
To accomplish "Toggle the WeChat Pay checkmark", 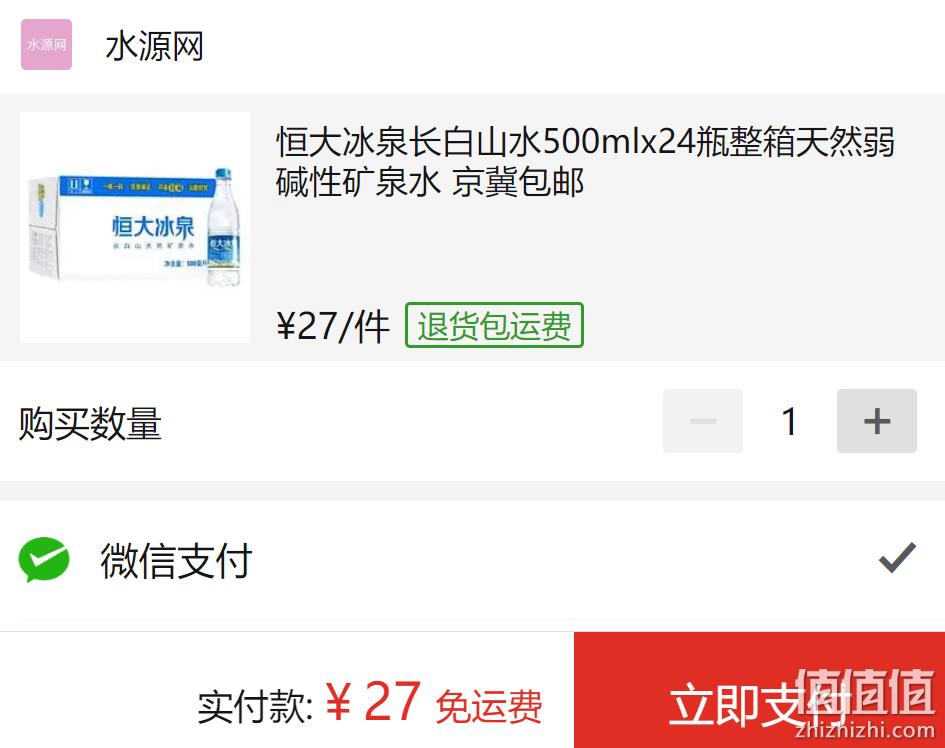I will [x=897, y=557].
